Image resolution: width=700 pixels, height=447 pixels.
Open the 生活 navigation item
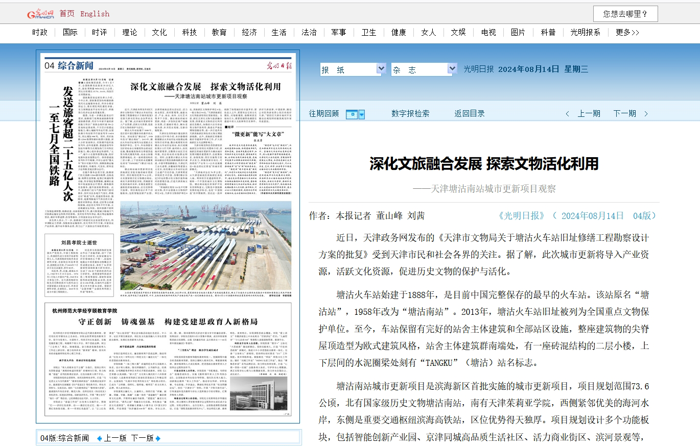tap(279, 33)
